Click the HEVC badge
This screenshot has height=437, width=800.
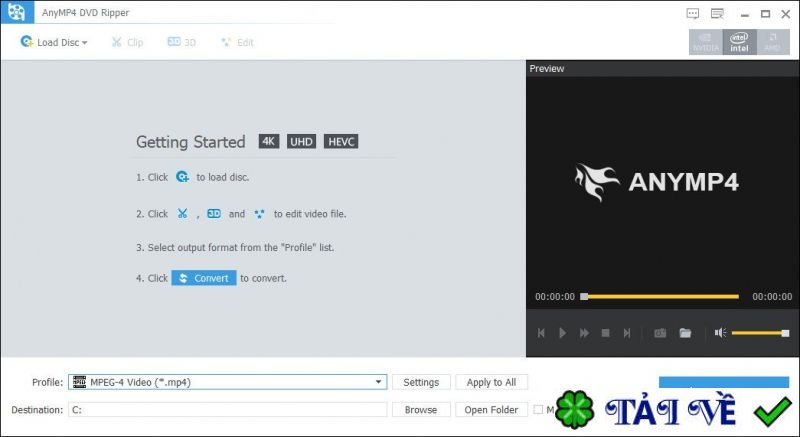pyautogui.click(x=341, y=141)
